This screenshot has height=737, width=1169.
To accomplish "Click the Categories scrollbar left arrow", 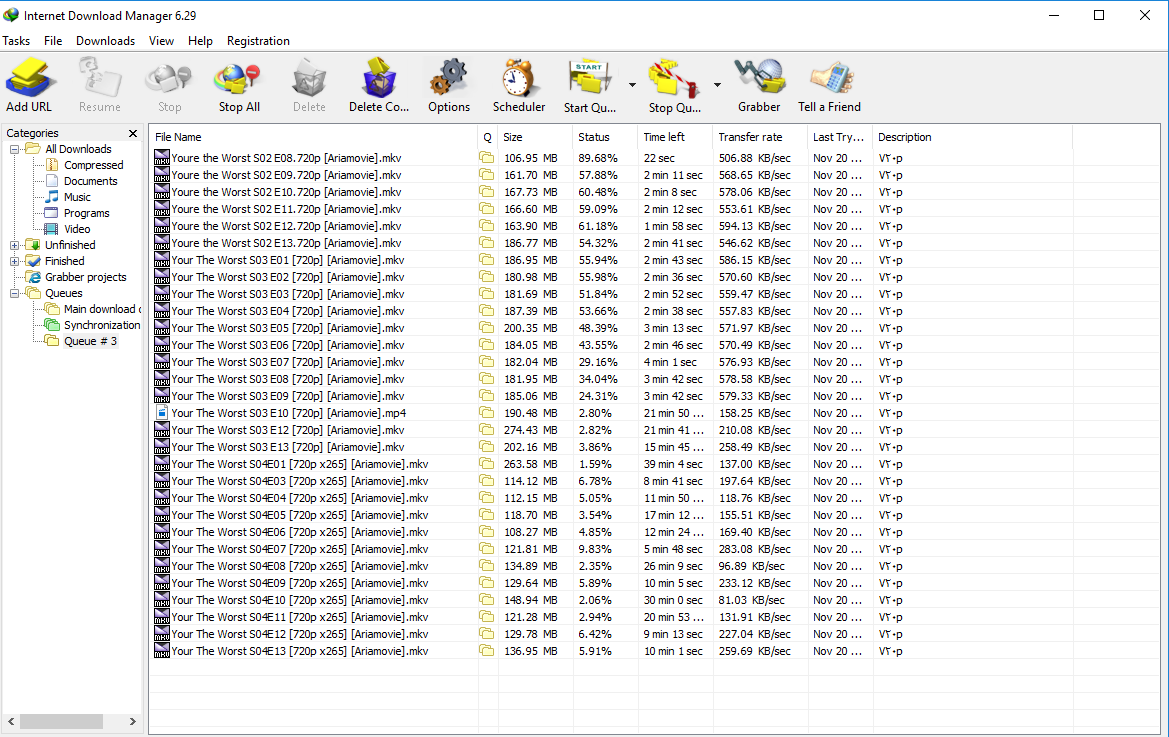I will tap(11, 721).
